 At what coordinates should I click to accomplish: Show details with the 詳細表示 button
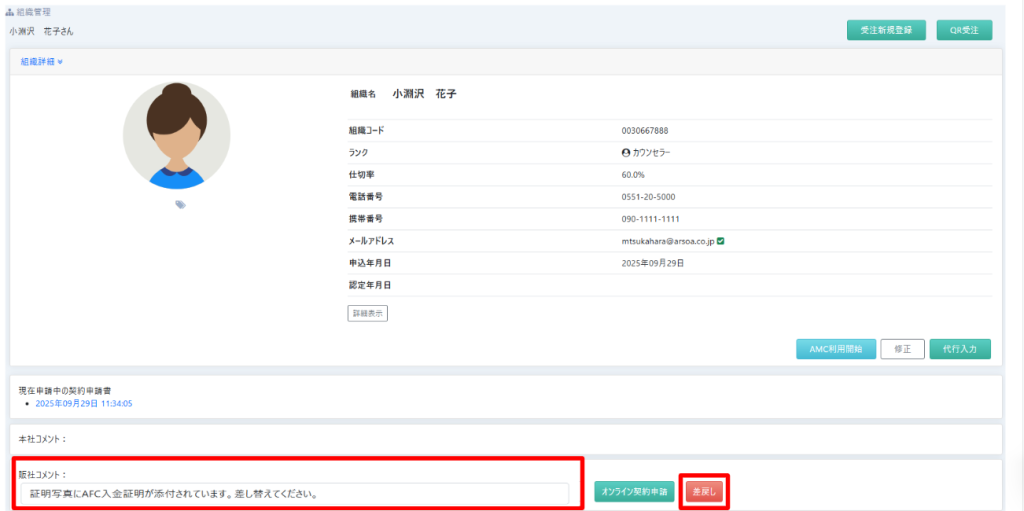pos(367,313)
